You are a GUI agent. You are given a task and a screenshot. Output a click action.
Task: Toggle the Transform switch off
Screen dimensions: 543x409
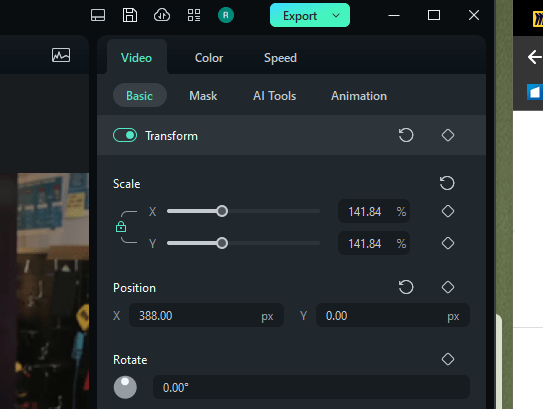tap(125, 135)
